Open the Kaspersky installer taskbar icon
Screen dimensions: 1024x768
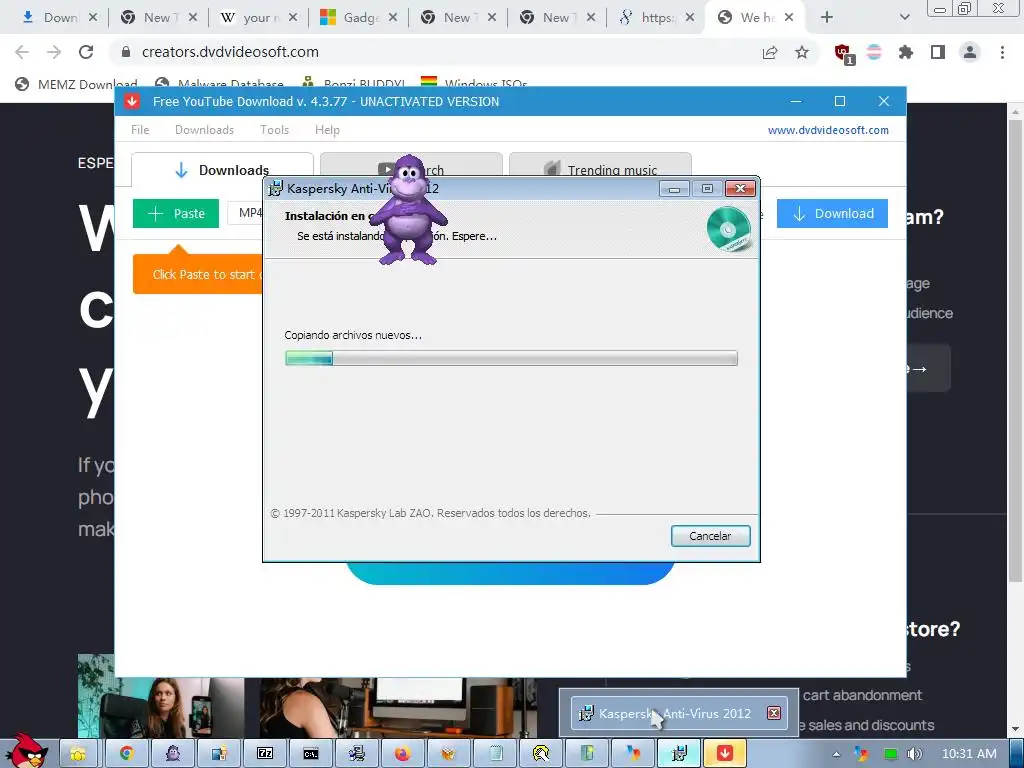pyautogui.click(x=679, y=754)
